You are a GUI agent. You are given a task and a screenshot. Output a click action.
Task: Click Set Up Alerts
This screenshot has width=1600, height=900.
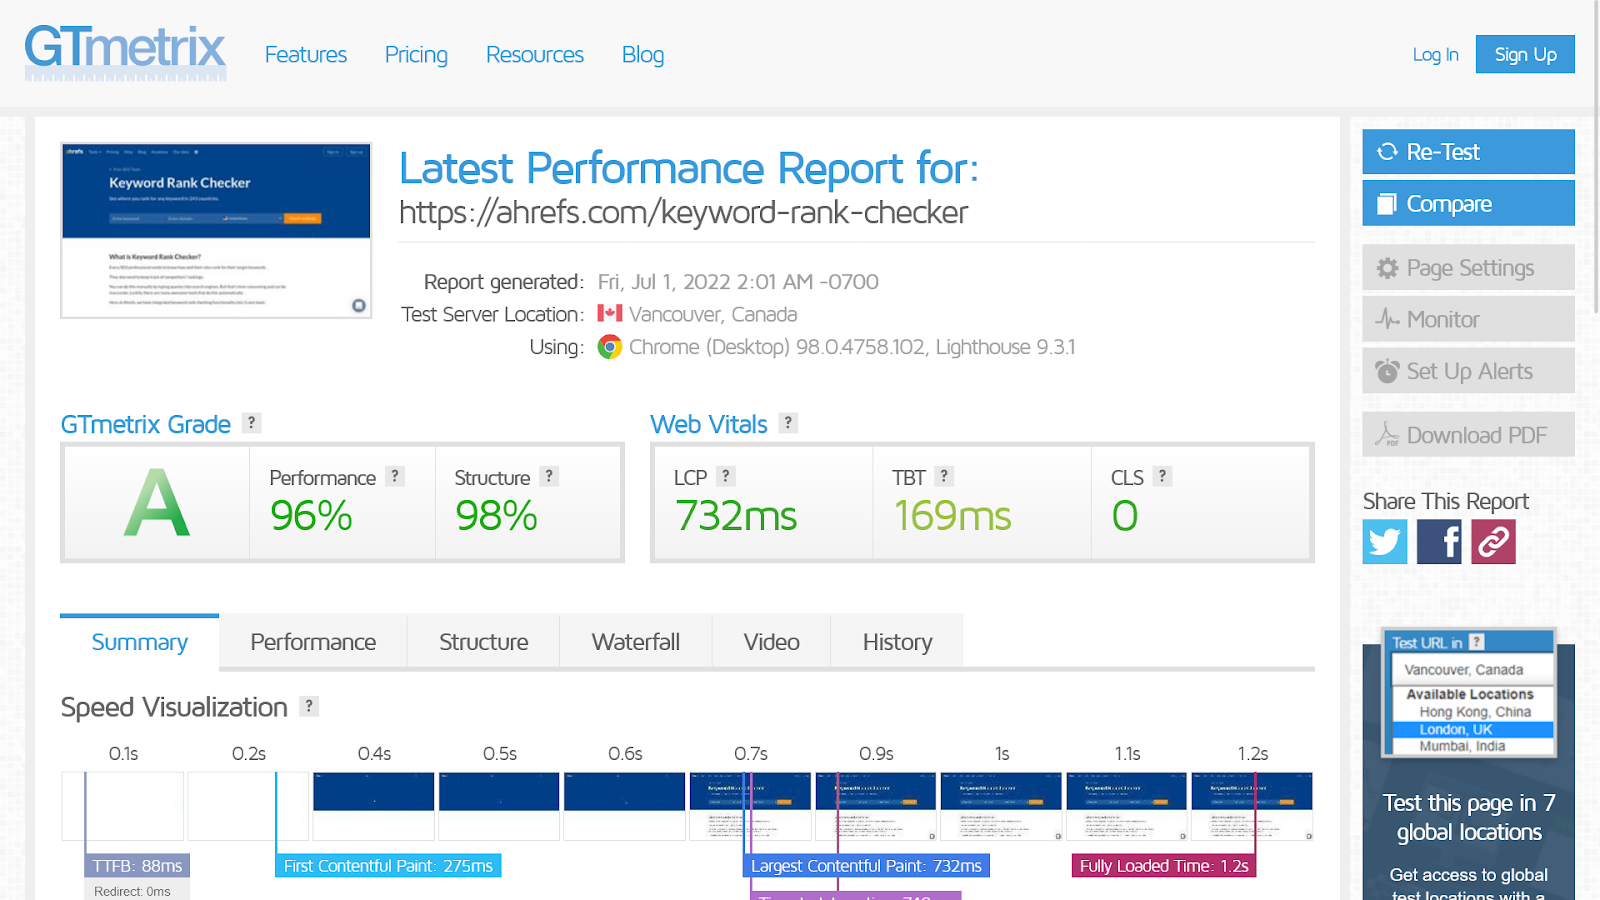click(x=1468, y=371)
